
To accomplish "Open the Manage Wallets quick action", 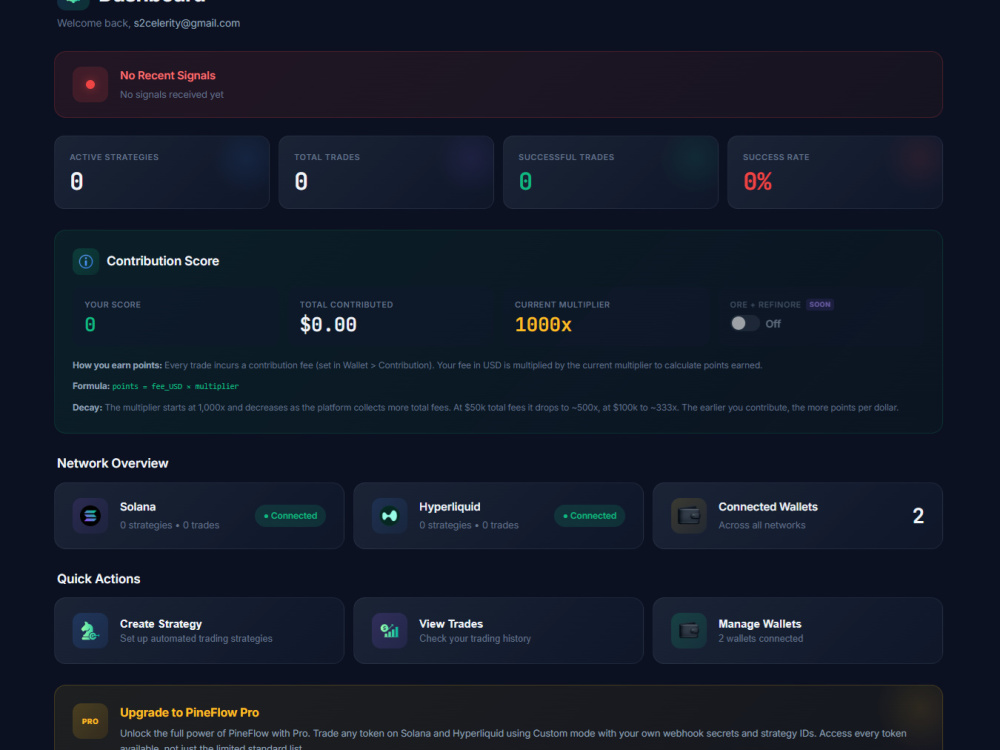I will (797, 631).
